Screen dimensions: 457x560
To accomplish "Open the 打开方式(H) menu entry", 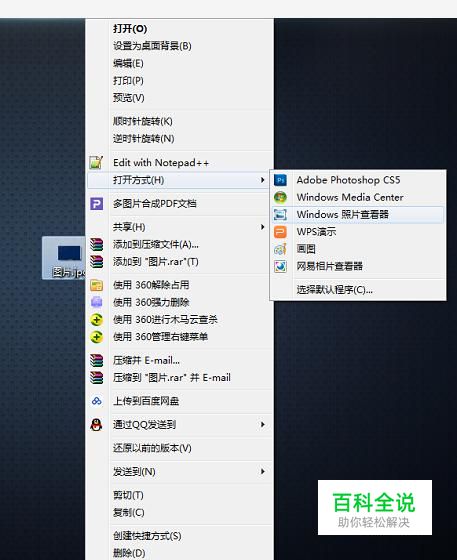I will pyautogui.click(x=181, y=180).
